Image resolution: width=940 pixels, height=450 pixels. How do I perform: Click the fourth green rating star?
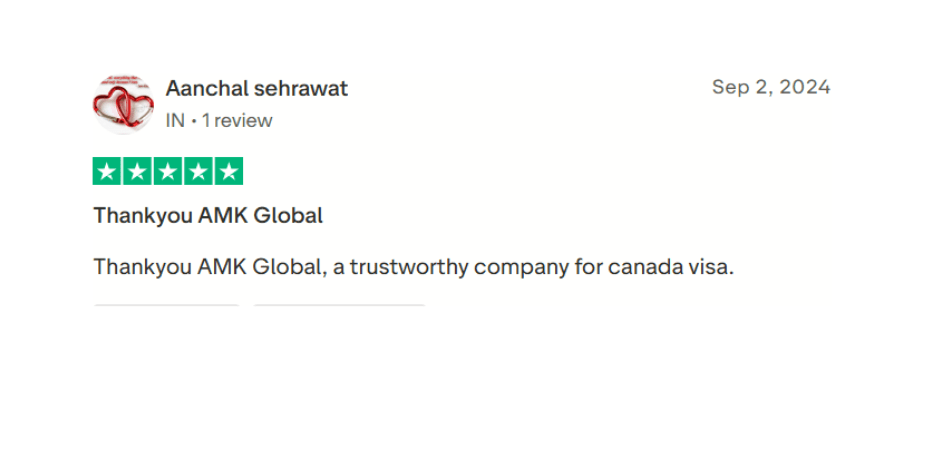199,171
